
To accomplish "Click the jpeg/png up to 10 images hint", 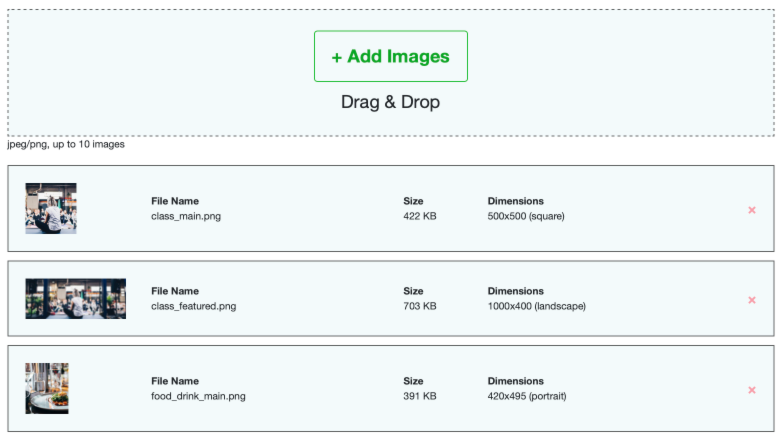I will [66, 144].
